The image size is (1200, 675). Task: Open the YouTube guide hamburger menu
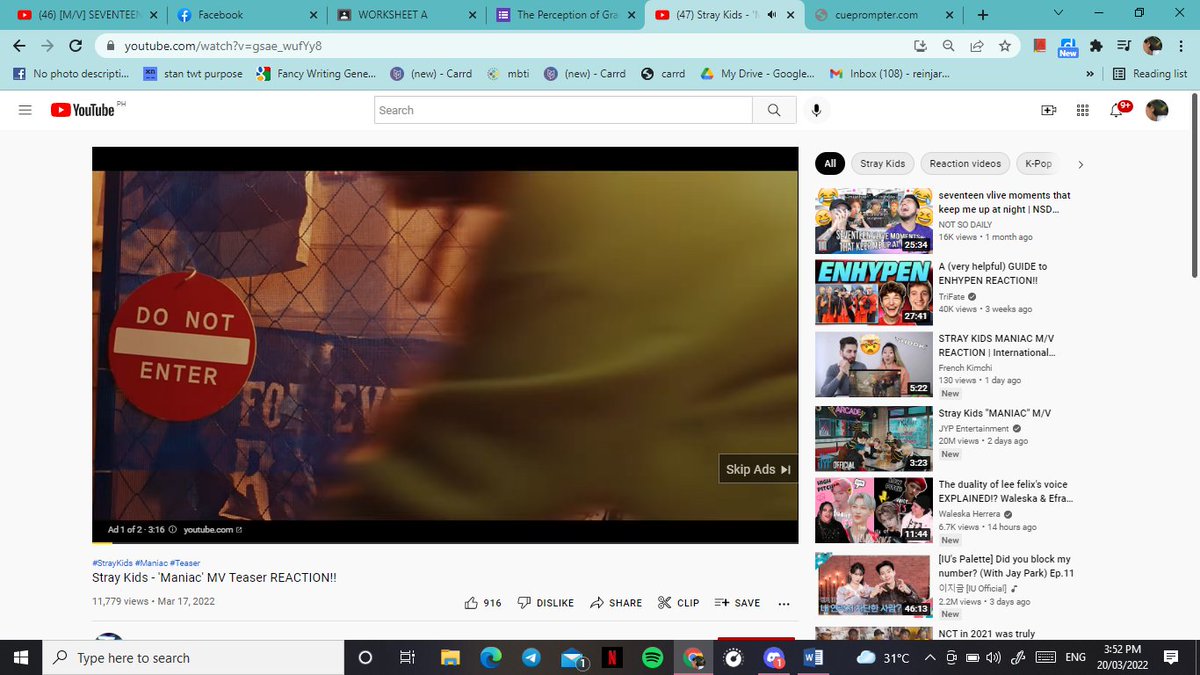(x=25, y=110)
